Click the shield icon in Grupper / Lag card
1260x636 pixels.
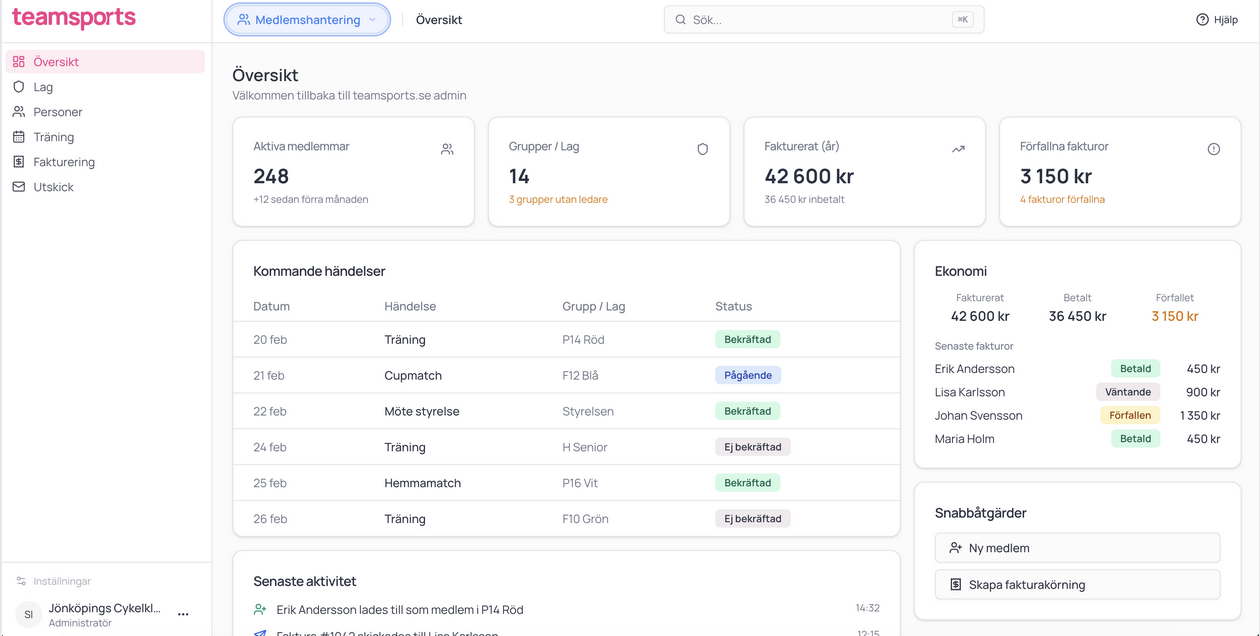click(702, 149)
